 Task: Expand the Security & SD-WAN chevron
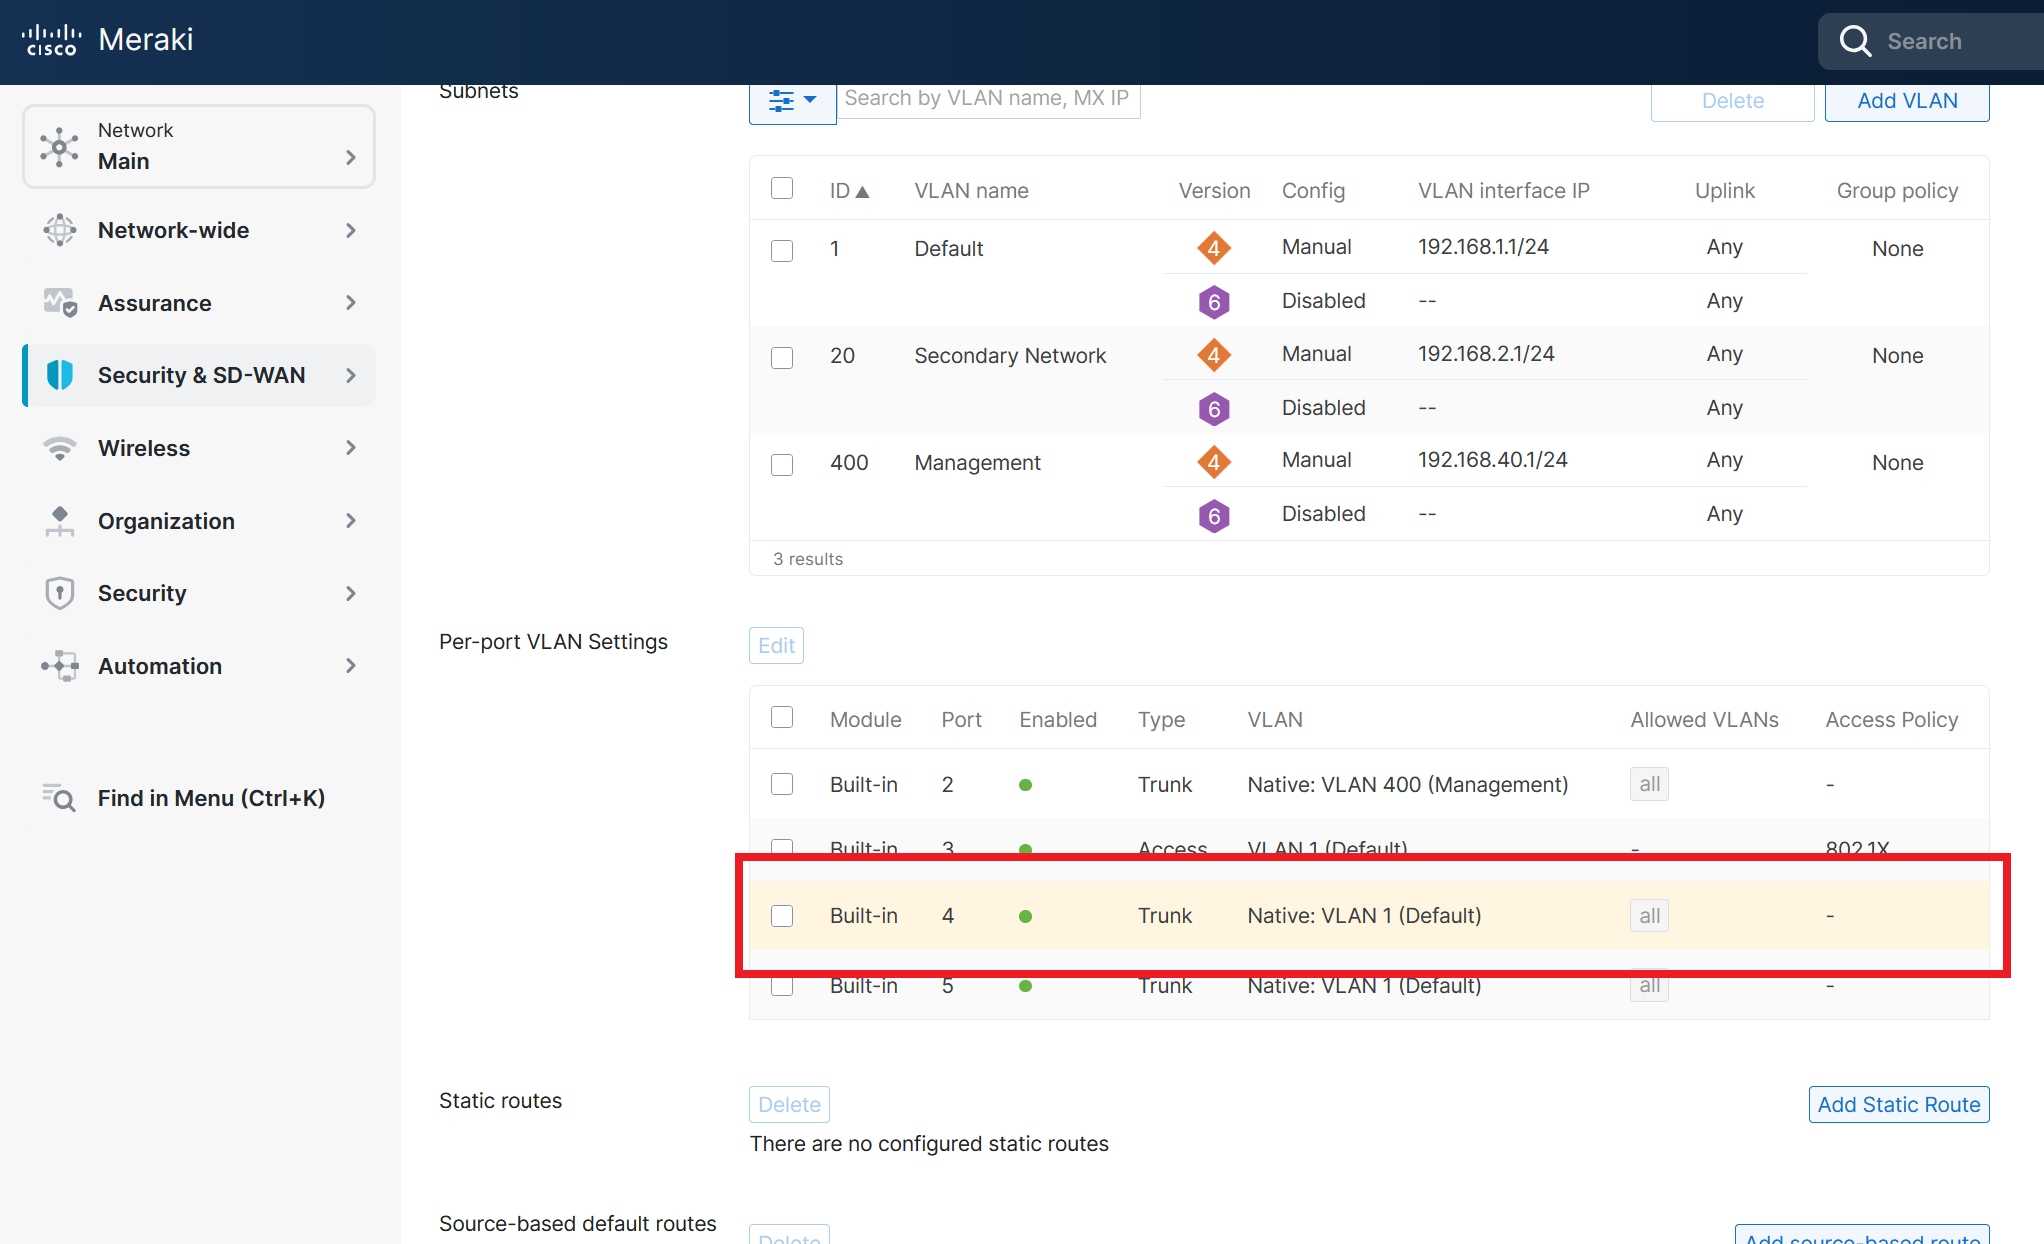point(350,375)
